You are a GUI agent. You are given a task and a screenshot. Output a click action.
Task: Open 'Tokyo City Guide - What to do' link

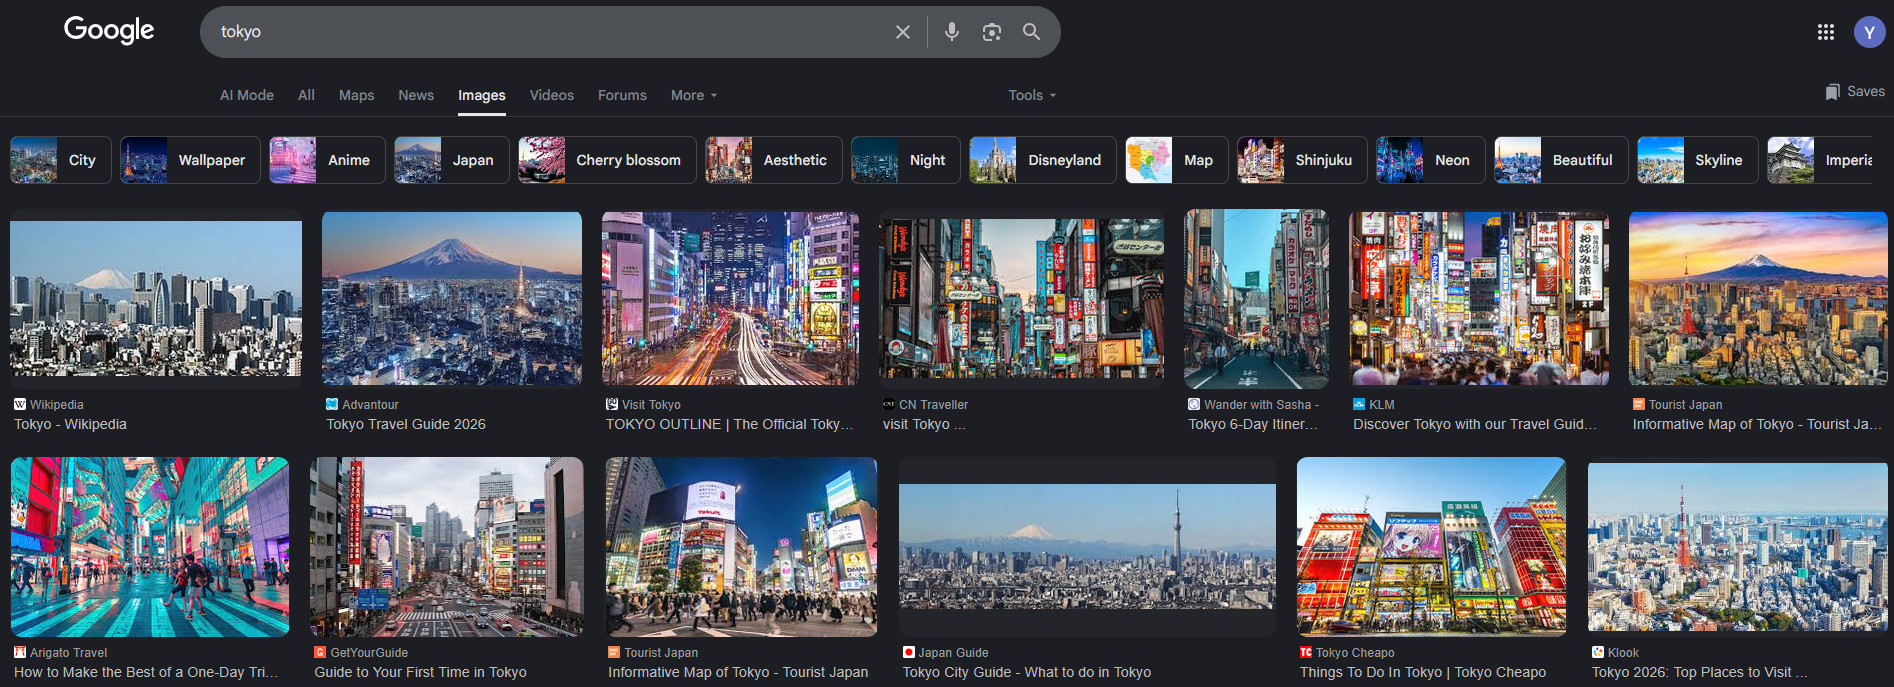click(1027, 672)
